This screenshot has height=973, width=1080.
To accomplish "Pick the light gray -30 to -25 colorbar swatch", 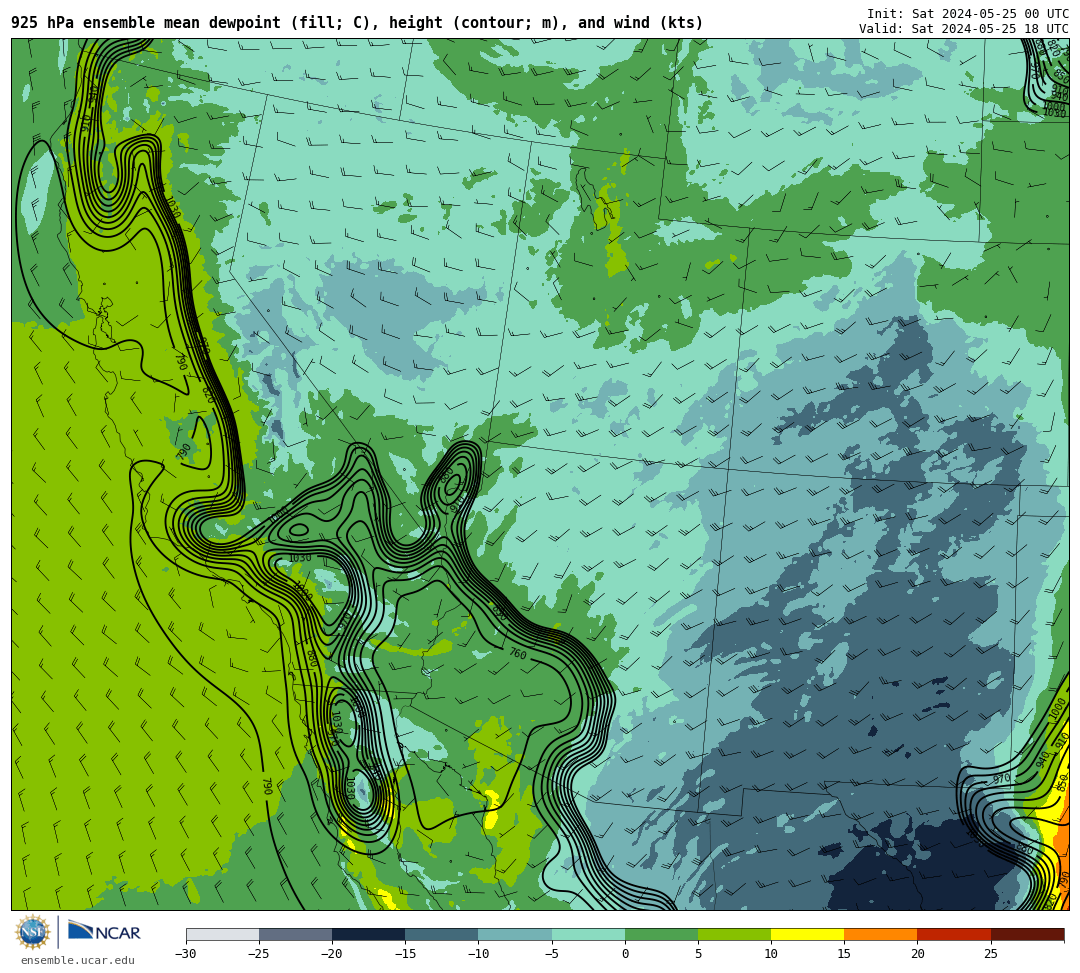I will point(222,934).
